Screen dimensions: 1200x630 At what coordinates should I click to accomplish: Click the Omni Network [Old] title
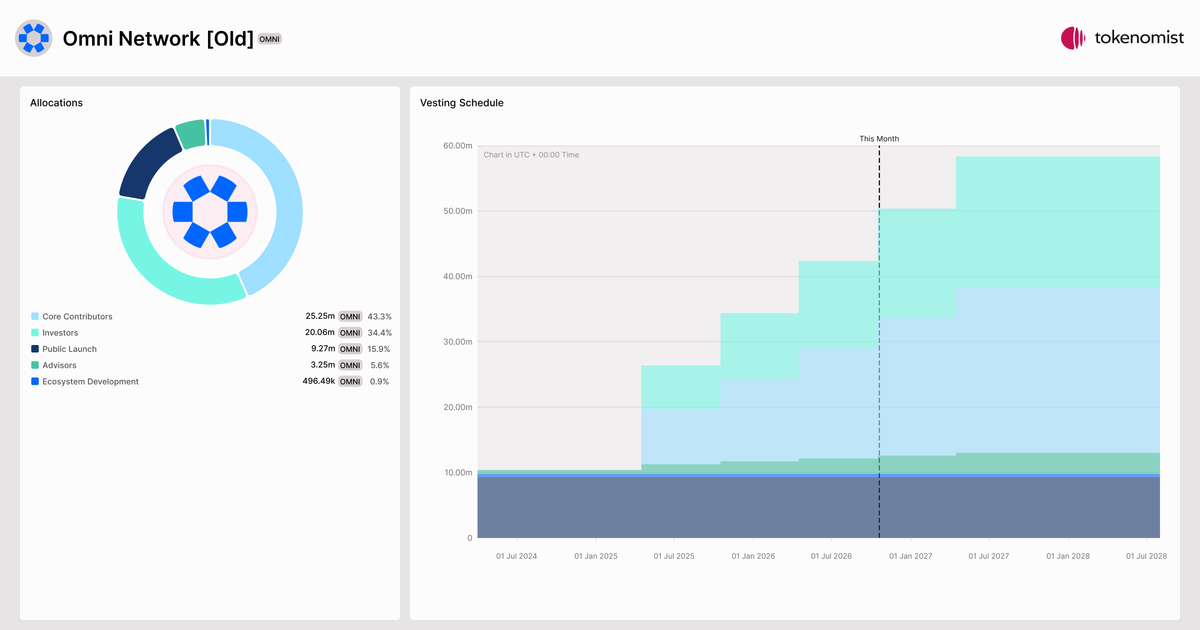158,39
